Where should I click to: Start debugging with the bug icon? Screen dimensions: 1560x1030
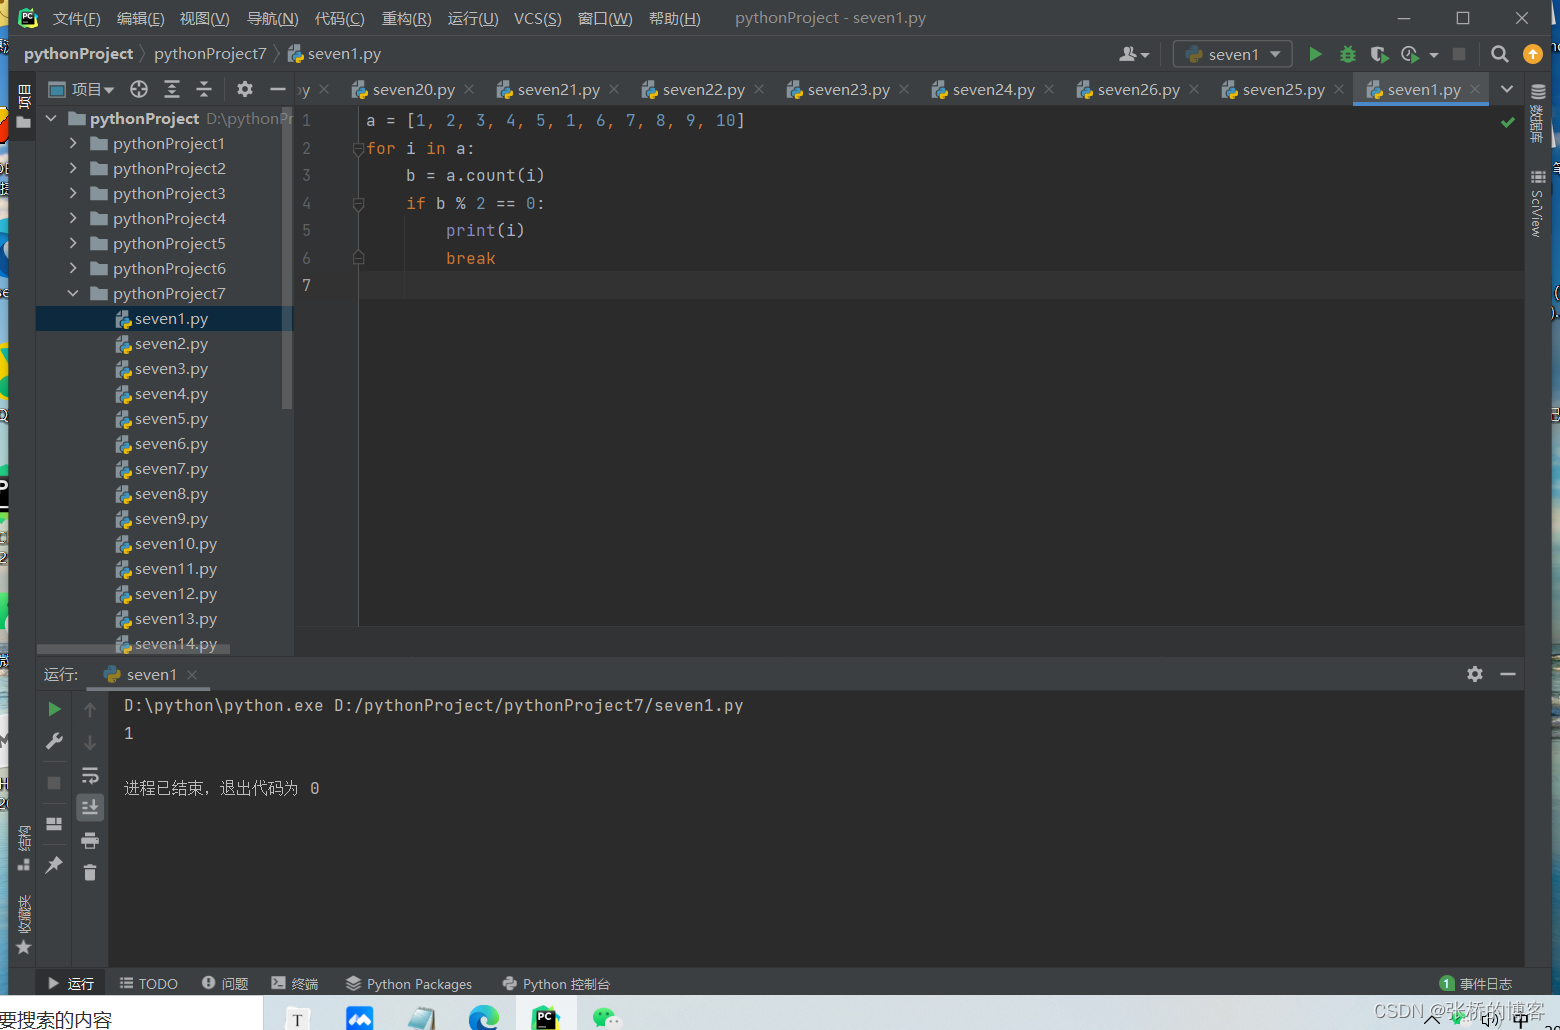click(x=1347, y=54)
